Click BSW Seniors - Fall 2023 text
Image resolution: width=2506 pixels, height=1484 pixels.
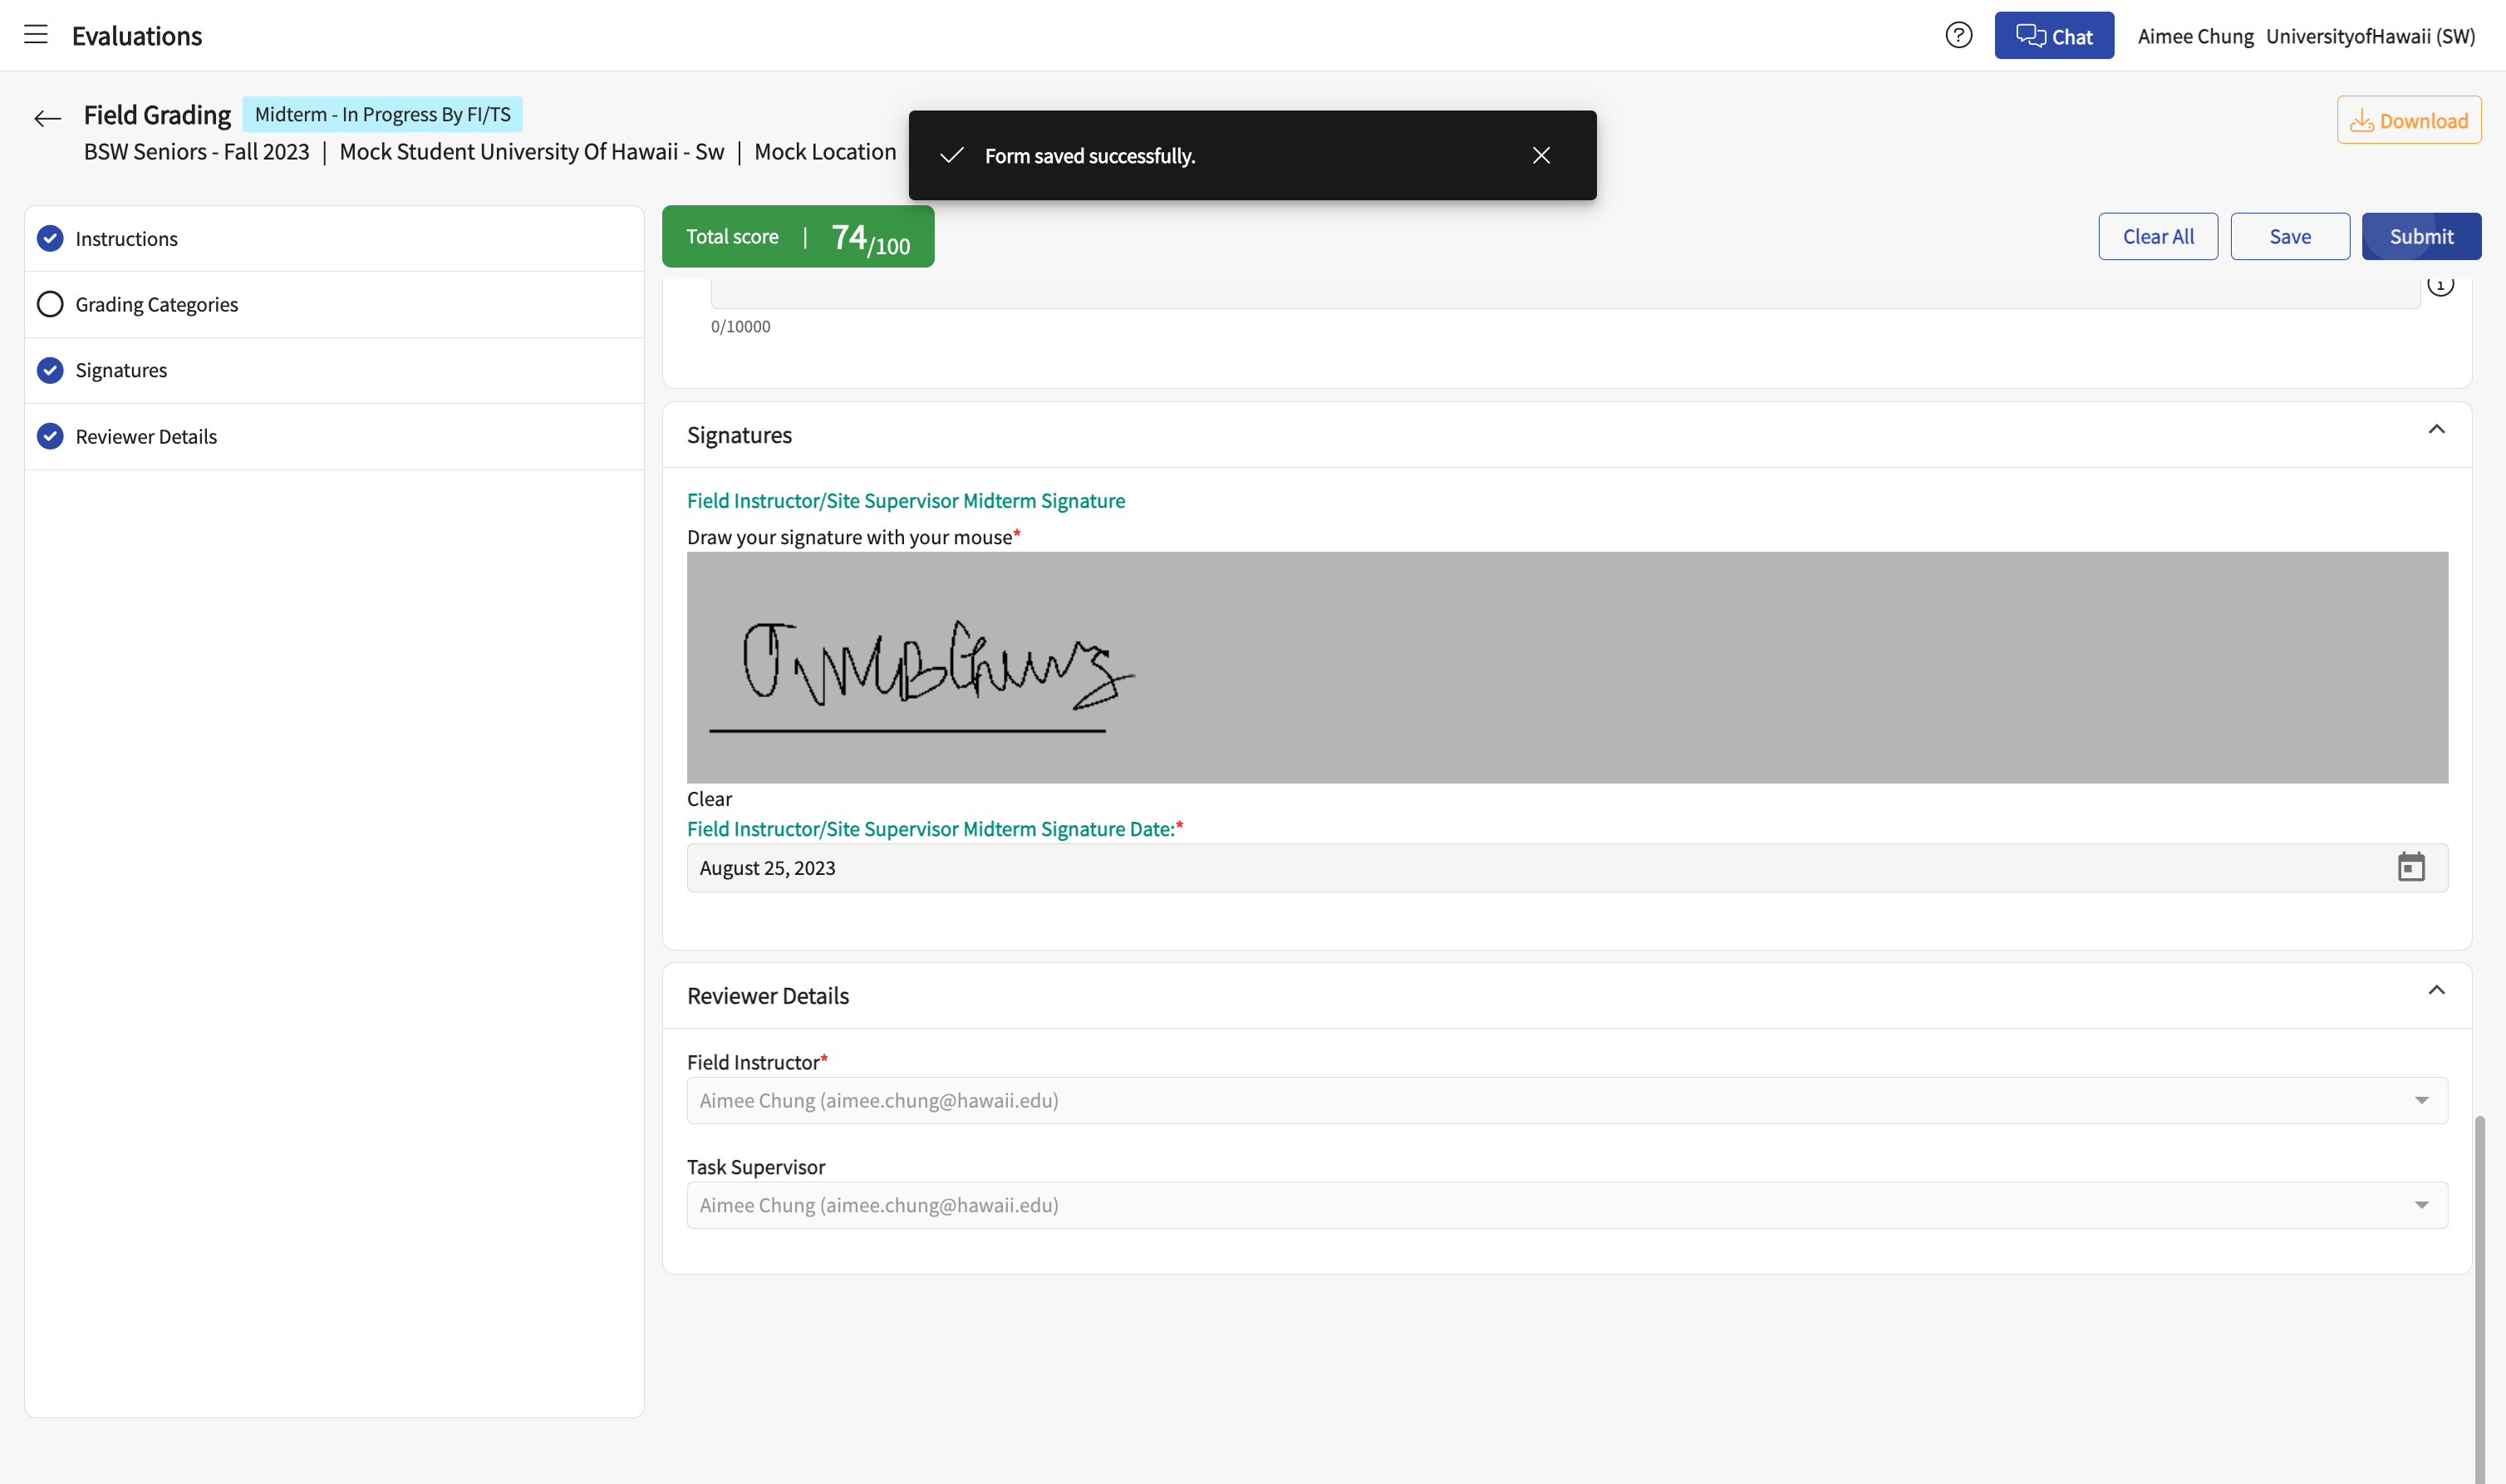[197, 152]
